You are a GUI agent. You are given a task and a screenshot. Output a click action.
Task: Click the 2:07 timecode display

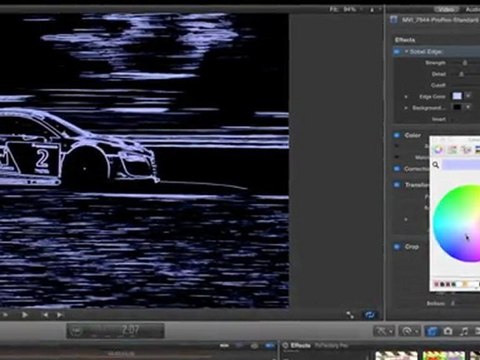coord(130,330)
